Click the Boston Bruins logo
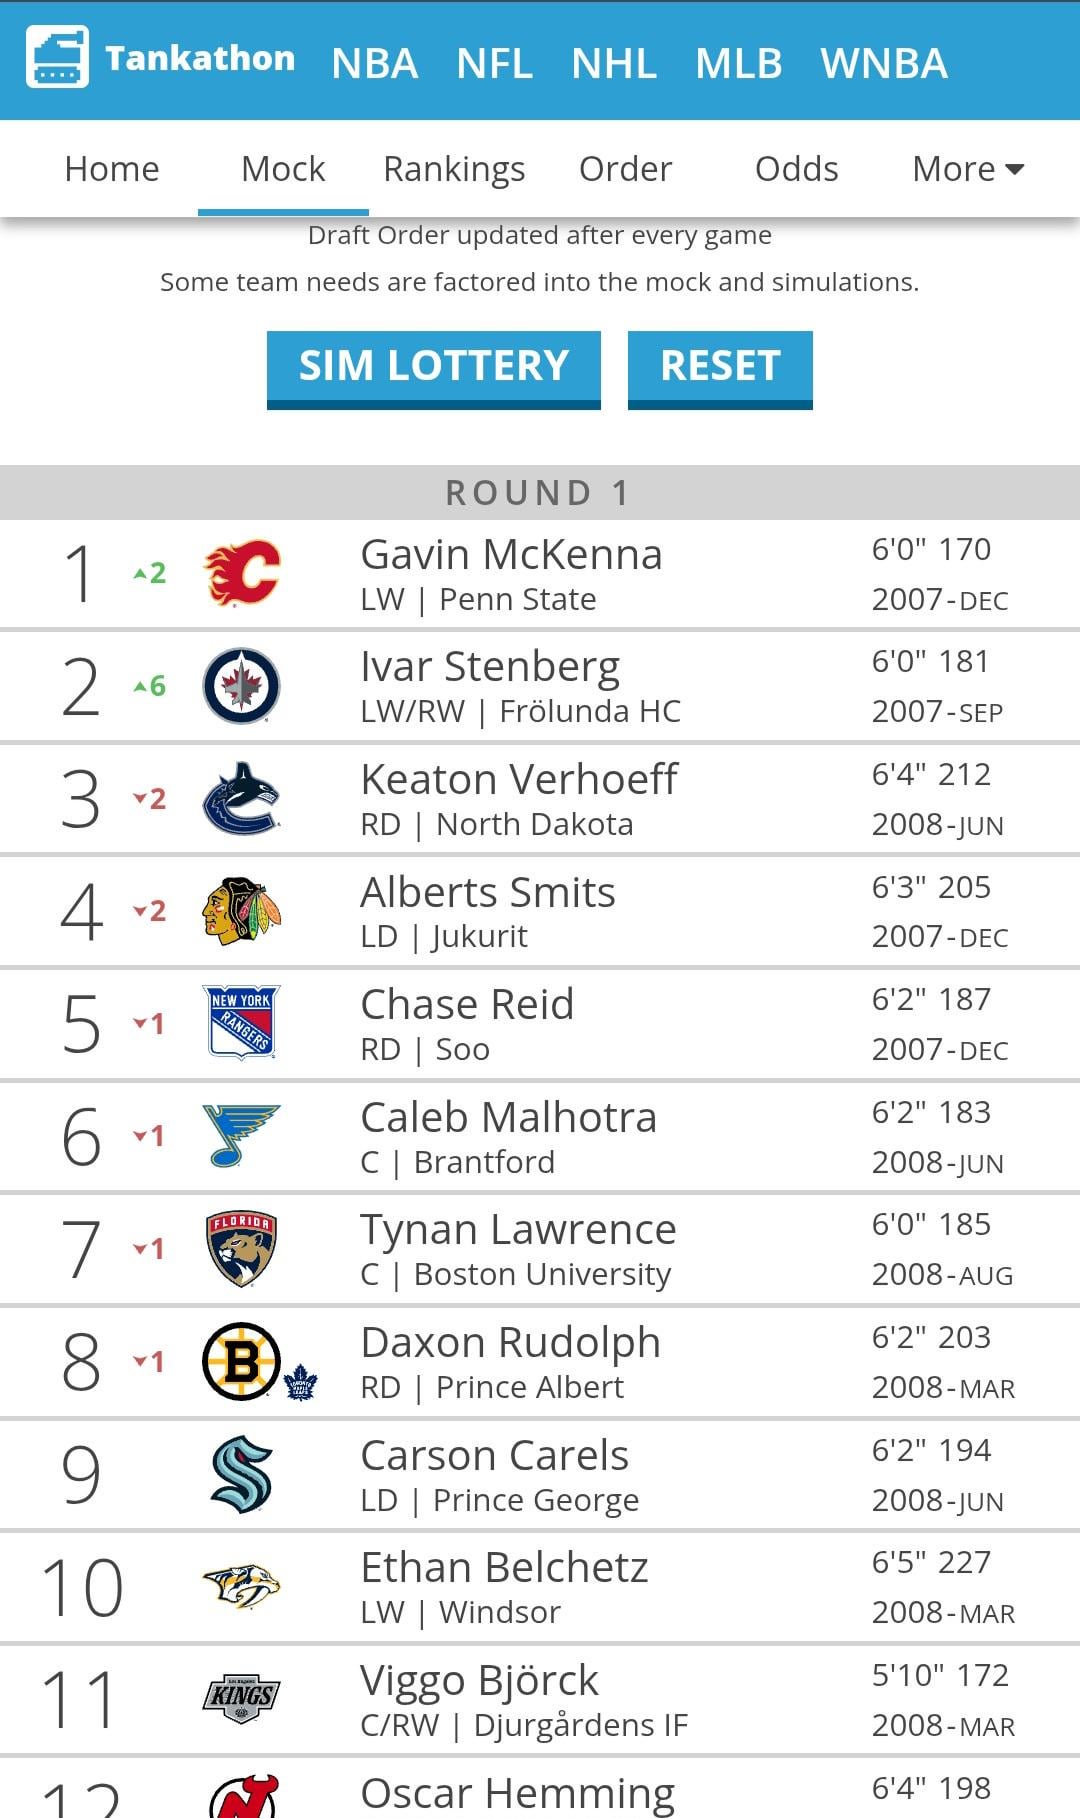Image resolution: width=1080 pixels, height=1818 pixels. (241, 1361)
